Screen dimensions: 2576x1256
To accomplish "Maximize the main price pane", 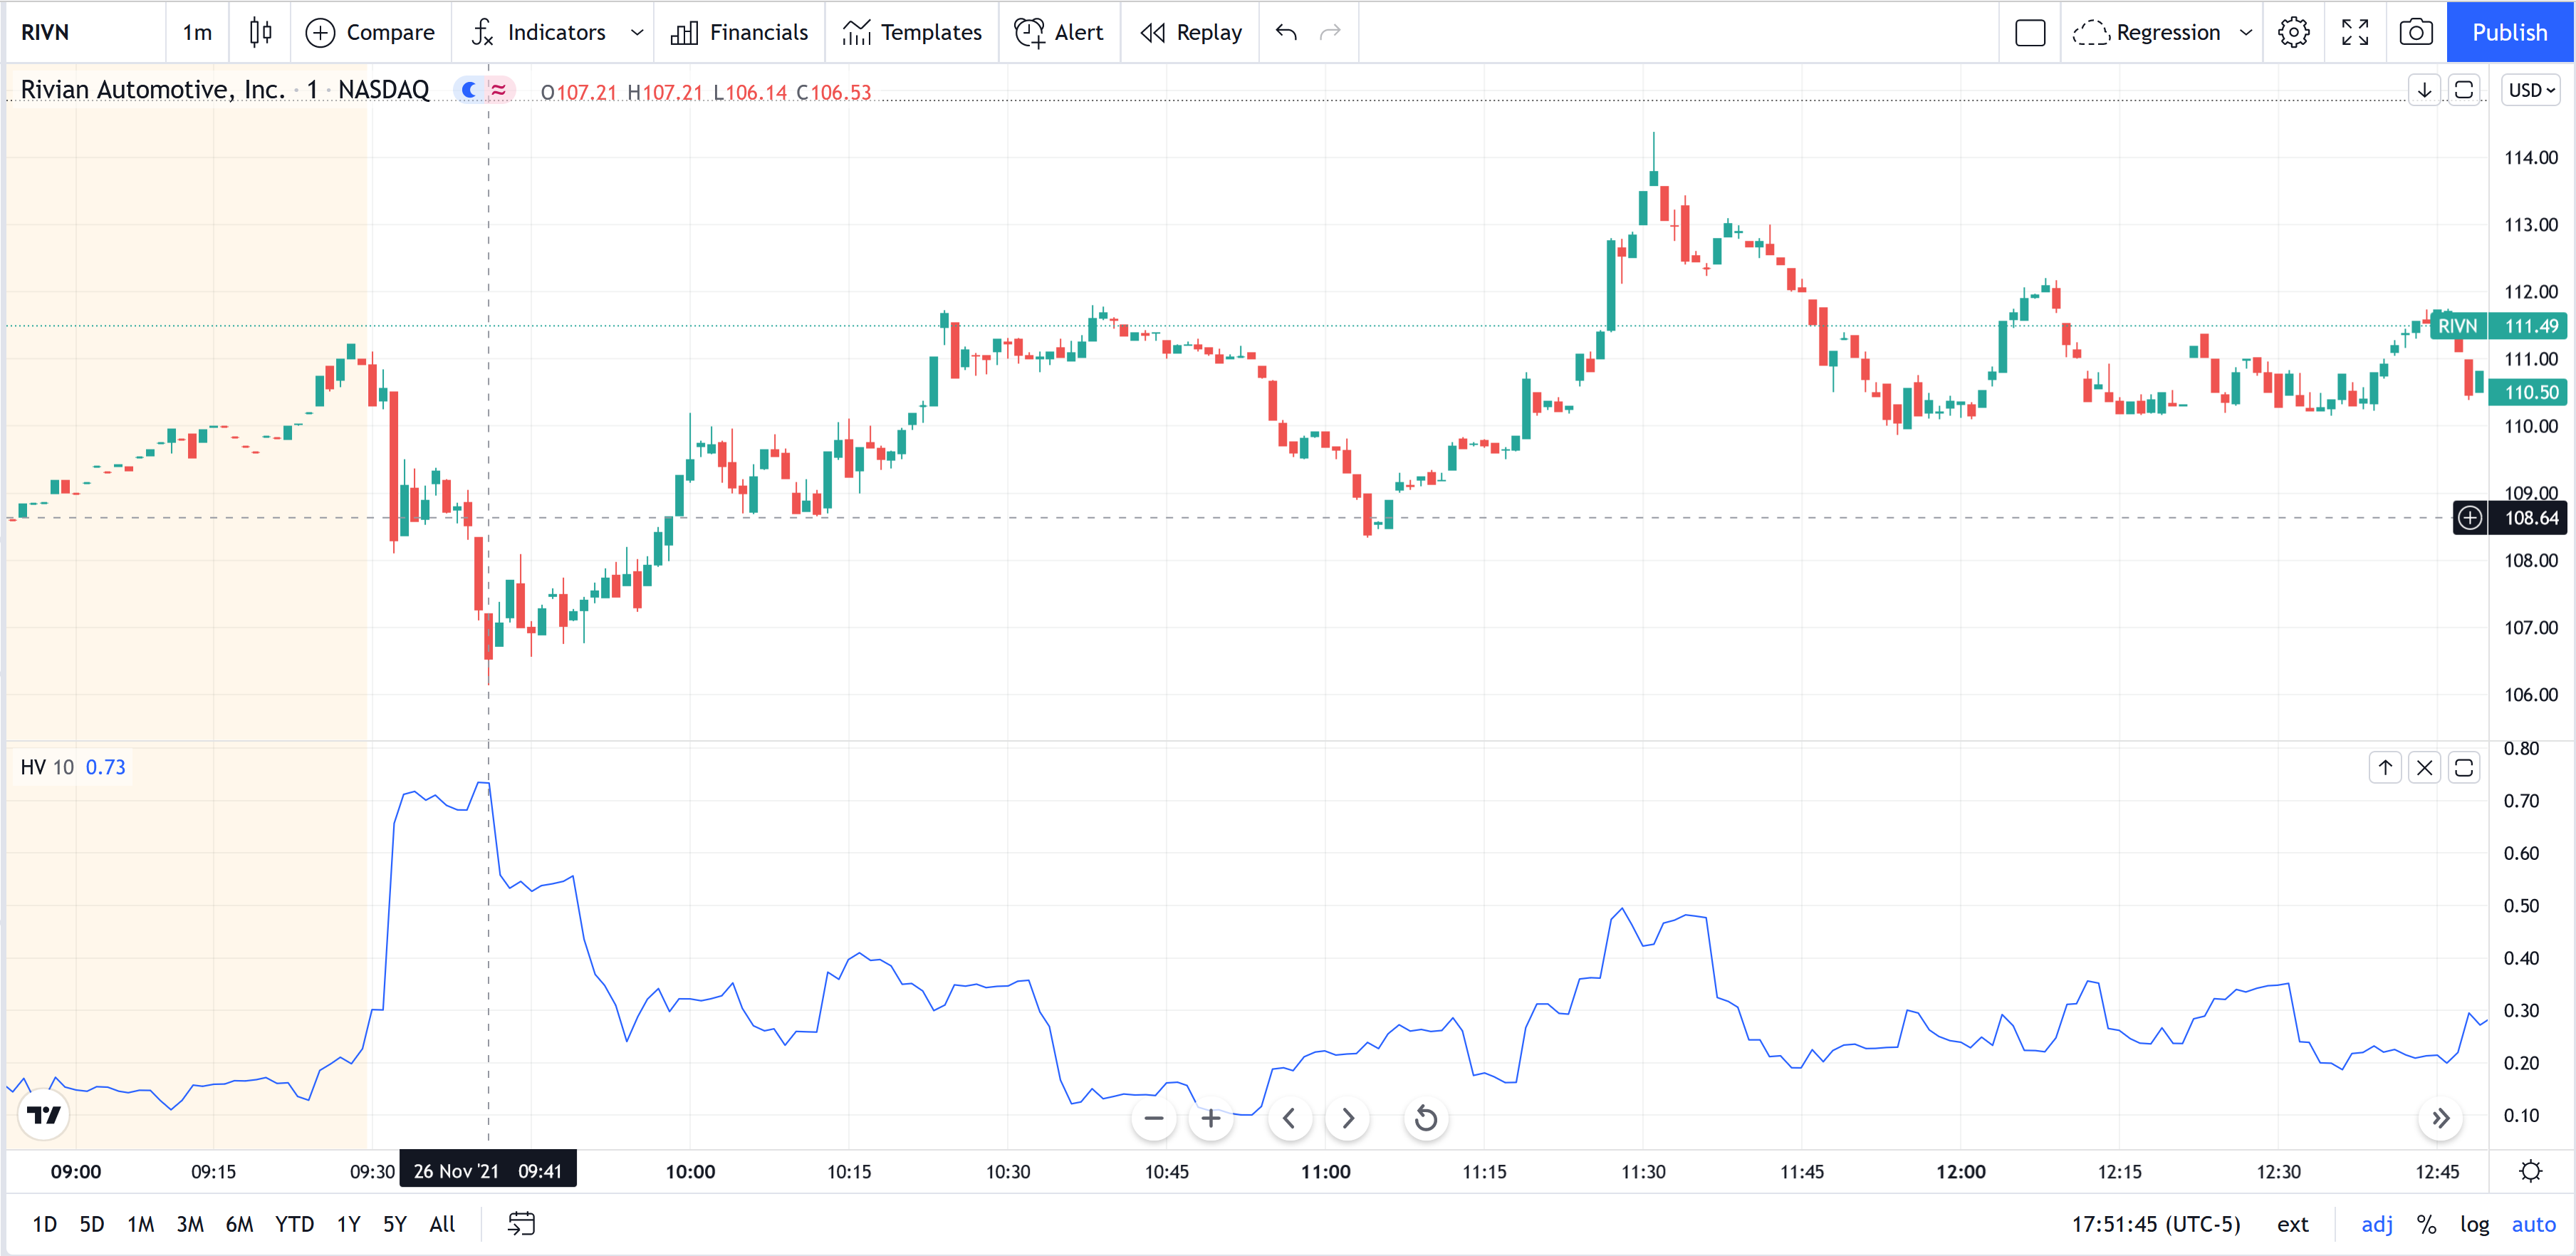I will click(x=2464, y=90).
